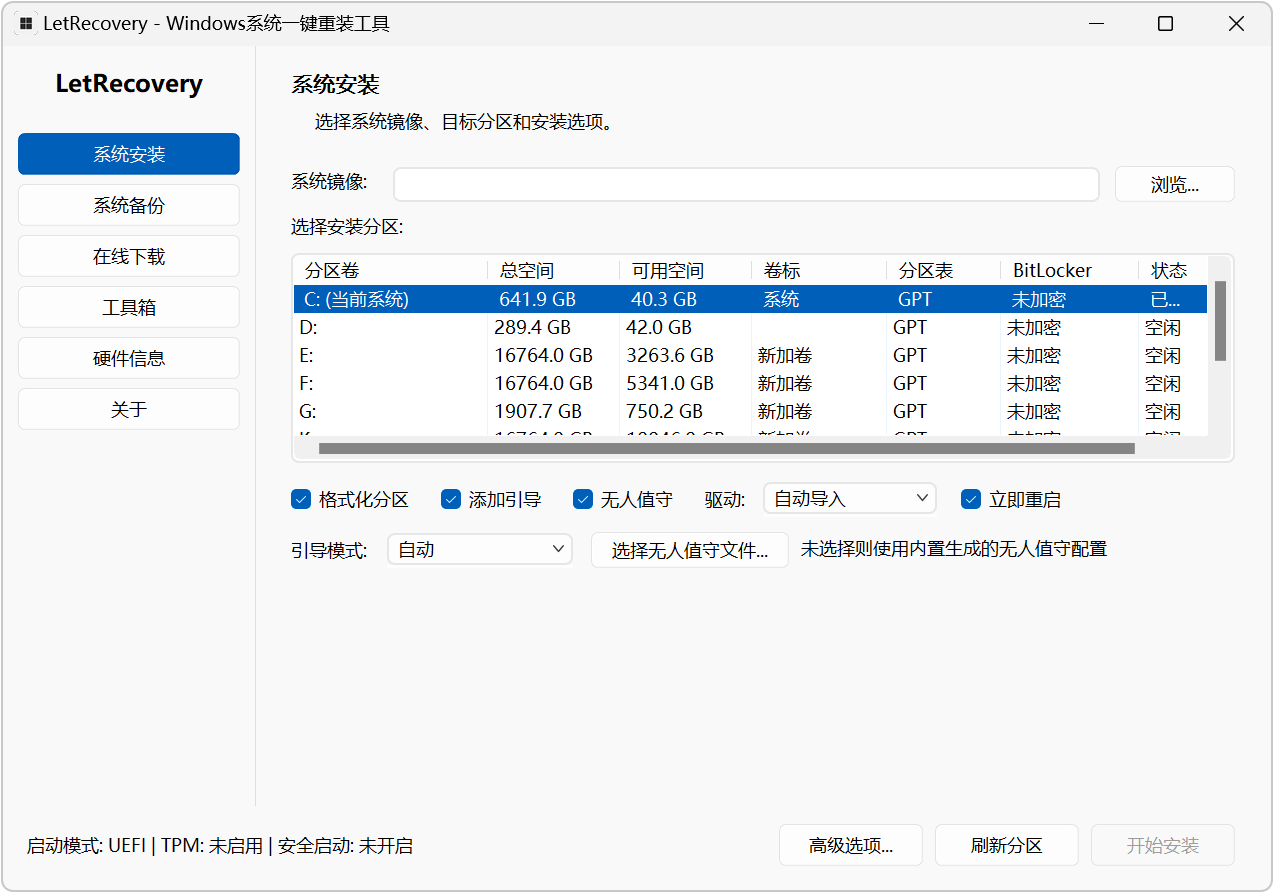This screenshot has height=893, width=1275.
Task: Click 选择无人值守文件... button
Action: click(x=690, y=550)
